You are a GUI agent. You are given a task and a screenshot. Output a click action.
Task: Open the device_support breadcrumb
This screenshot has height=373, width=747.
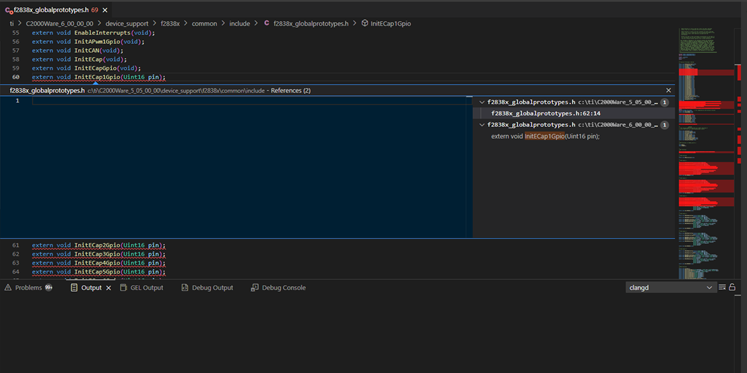127,23
